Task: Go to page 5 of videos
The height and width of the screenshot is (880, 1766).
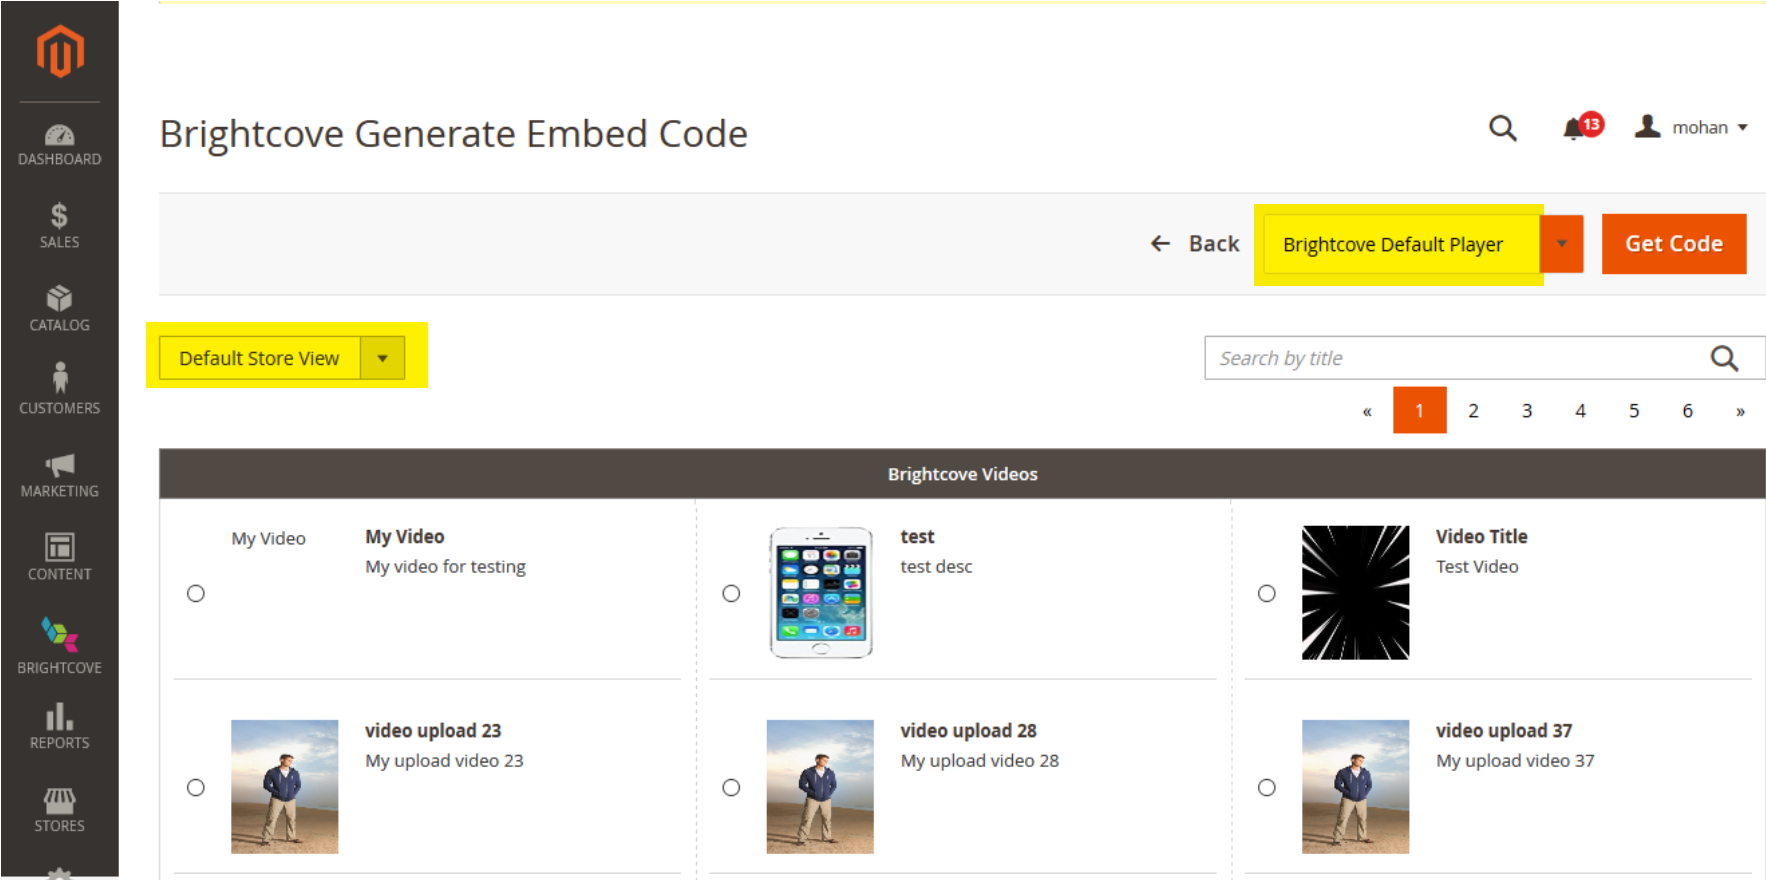Action: 1634,410
